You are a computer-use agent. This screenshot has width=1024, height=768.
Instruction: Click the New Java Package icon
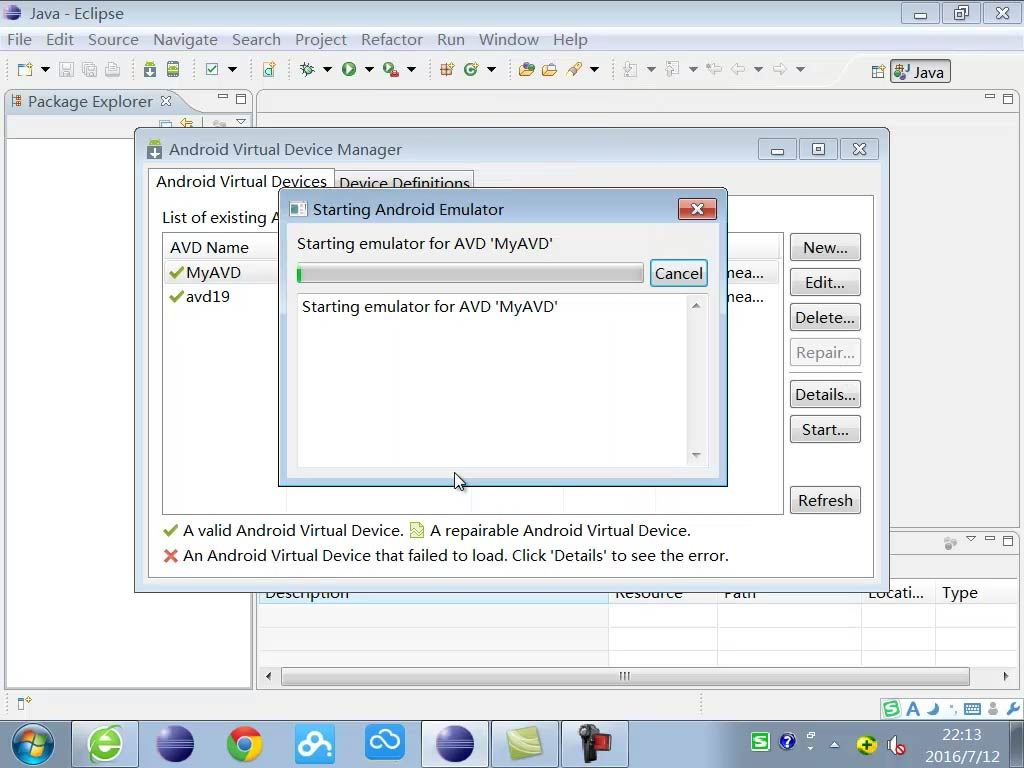click(447, 69)
